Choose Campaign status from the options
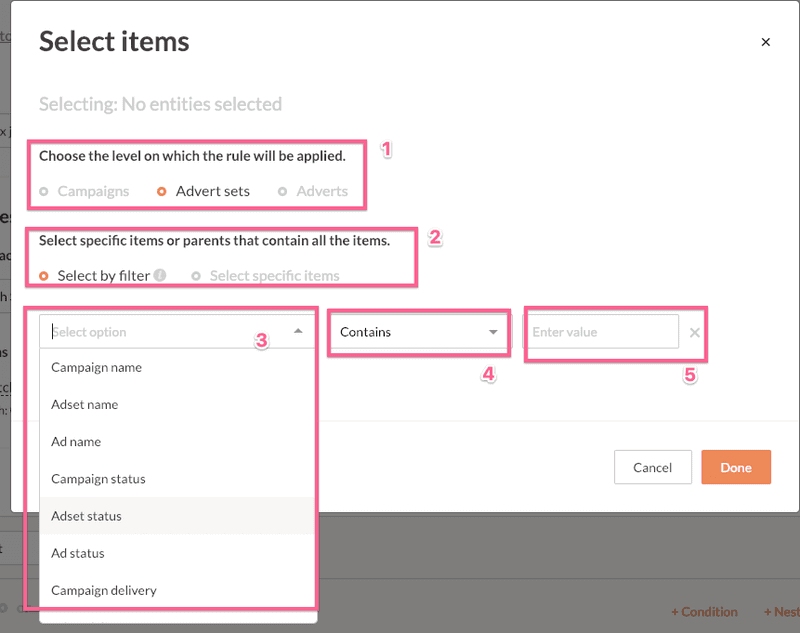This screenshot has height=633, width=800. (x=98, y=478)
